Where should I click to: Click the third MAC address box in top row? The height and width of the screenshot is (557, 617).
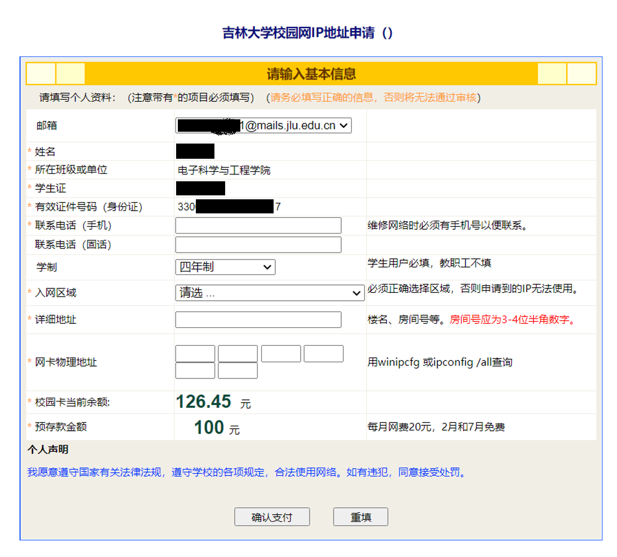tap(281, 354)
